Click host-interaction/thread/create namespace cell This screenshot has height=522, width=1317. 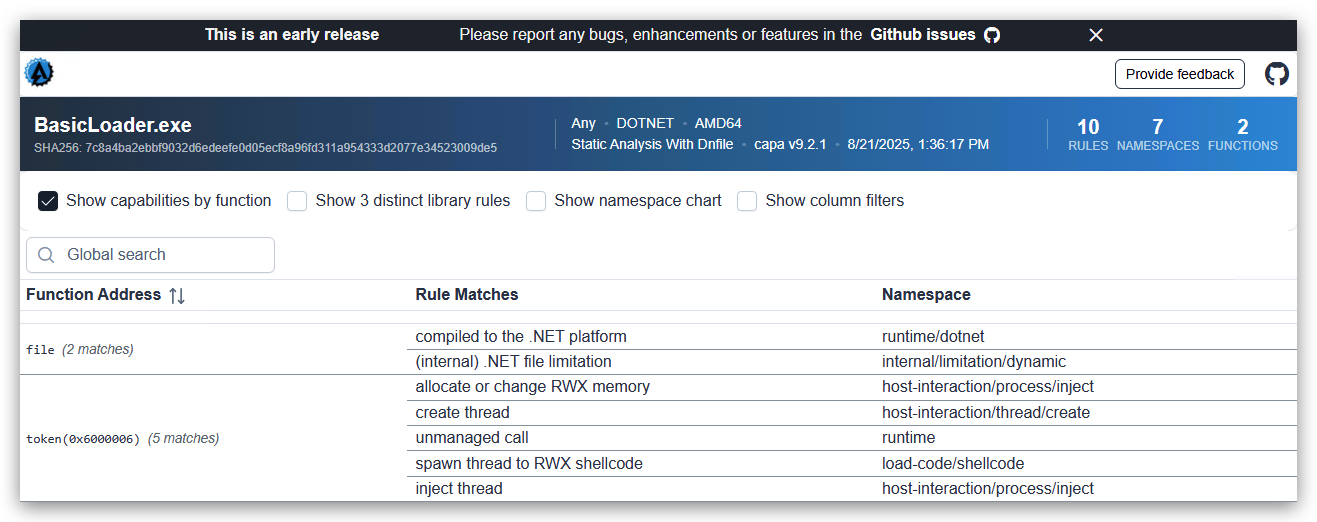point(986,413)
